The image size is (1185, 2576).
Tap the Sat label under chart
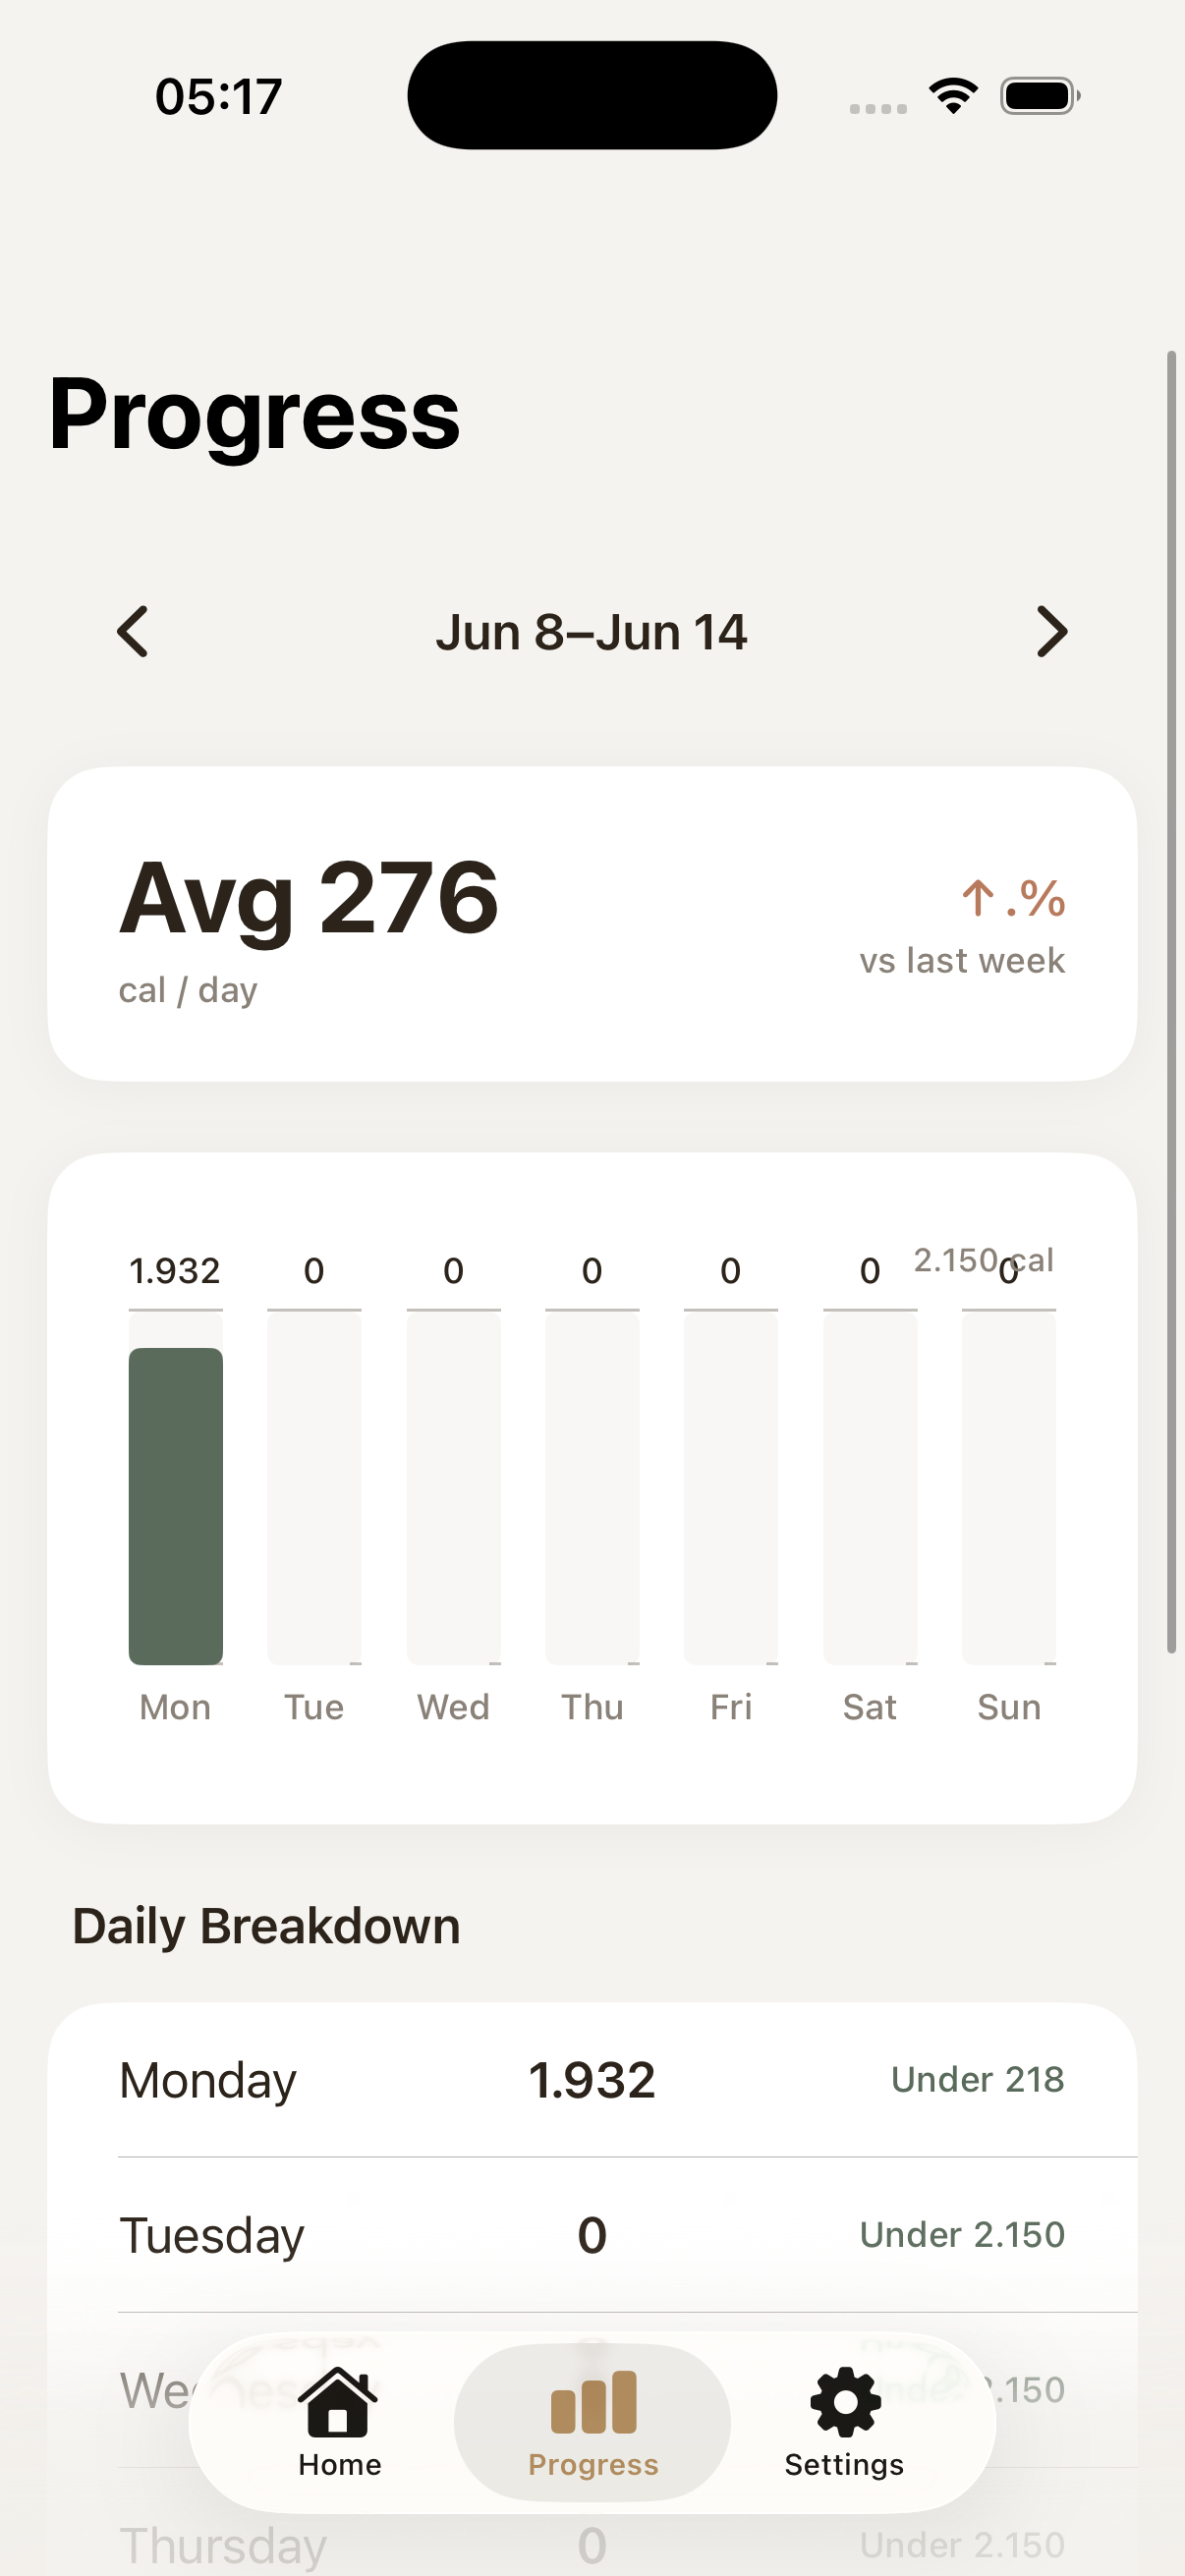(870, 1707)
